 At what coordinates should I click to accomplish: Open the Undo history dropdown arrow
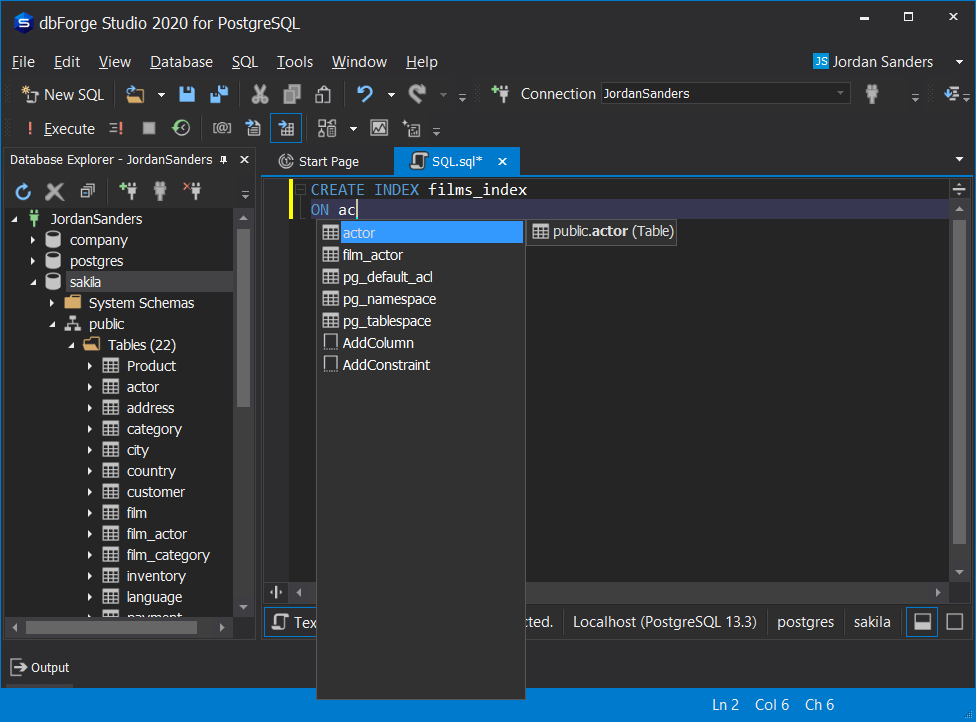coord(391,95)
